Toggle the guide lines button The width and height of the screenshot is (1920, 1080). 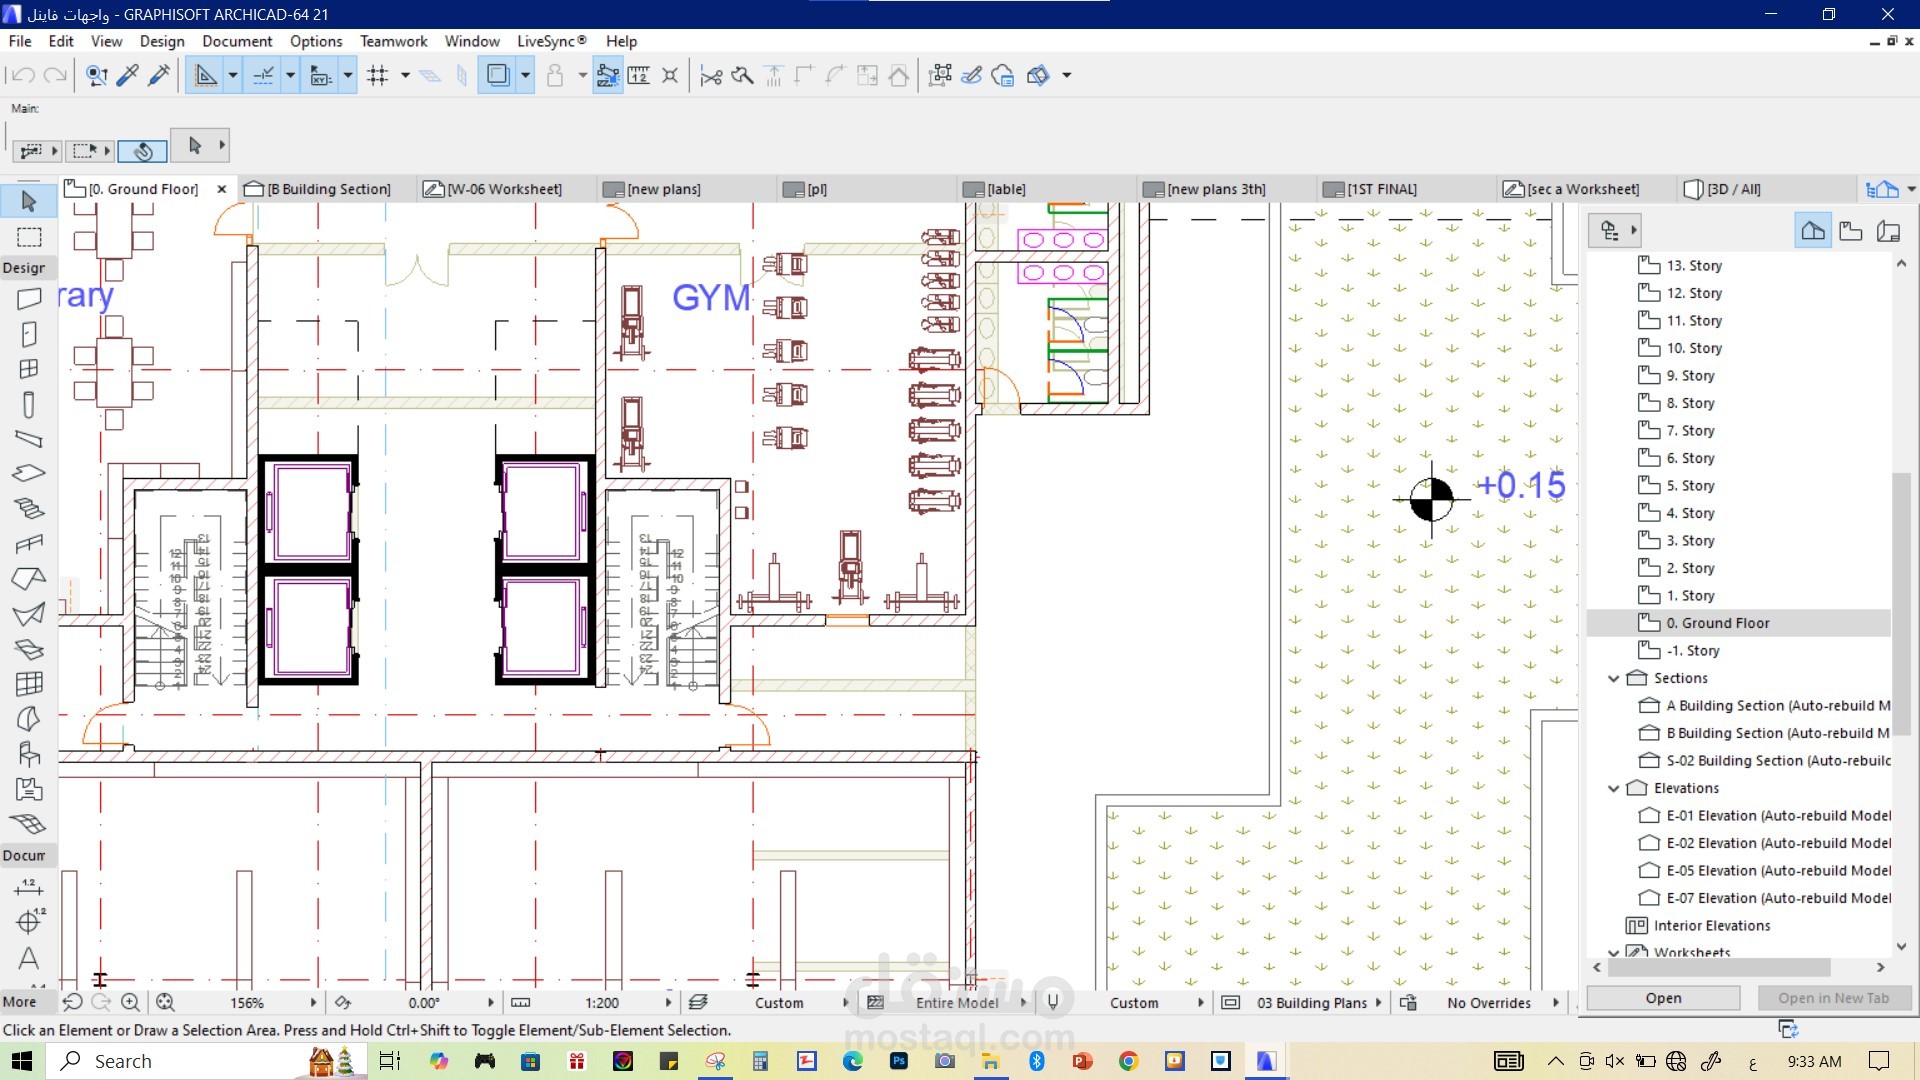pos(262,76)
